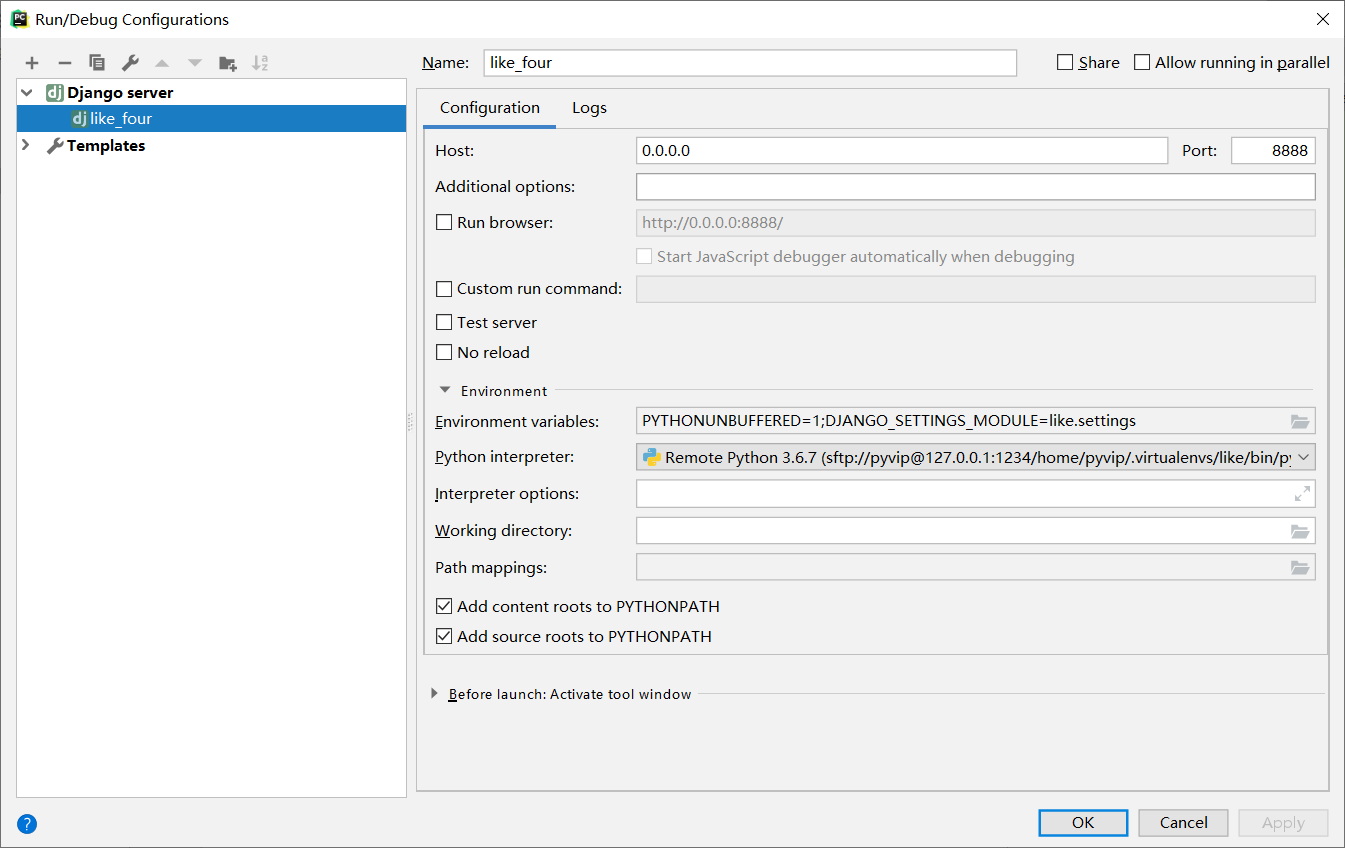Click the Name input field
The image size is (1345, 848).
click(x=750, y=62)
